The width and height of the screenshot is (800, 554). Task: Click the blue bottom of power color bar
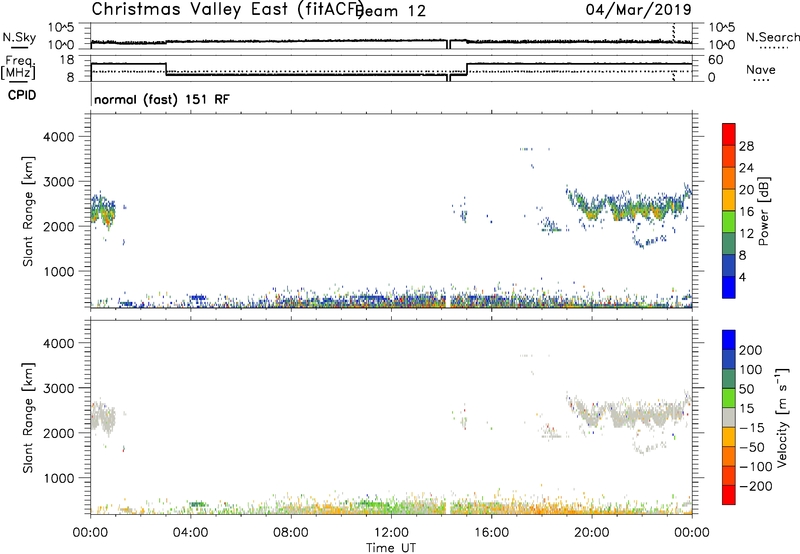[x=729, y=287]
